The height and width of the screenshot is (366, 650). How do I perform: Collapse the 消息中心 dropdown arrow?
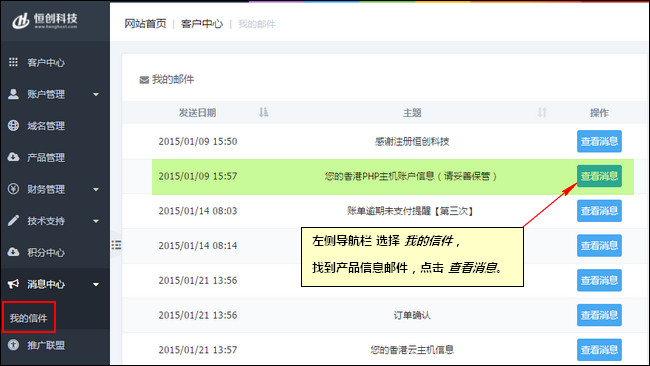[96, 284]
